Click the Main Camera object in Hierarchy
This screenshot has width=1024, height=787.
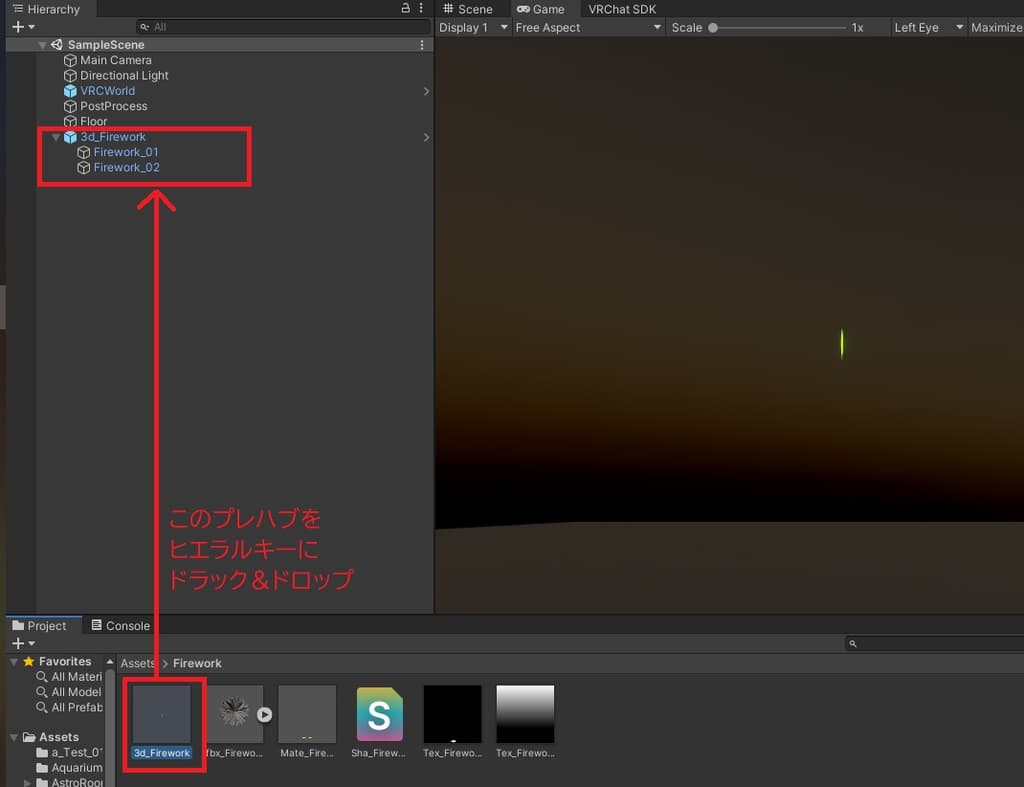pyautogui.click(x=115, y=60)
